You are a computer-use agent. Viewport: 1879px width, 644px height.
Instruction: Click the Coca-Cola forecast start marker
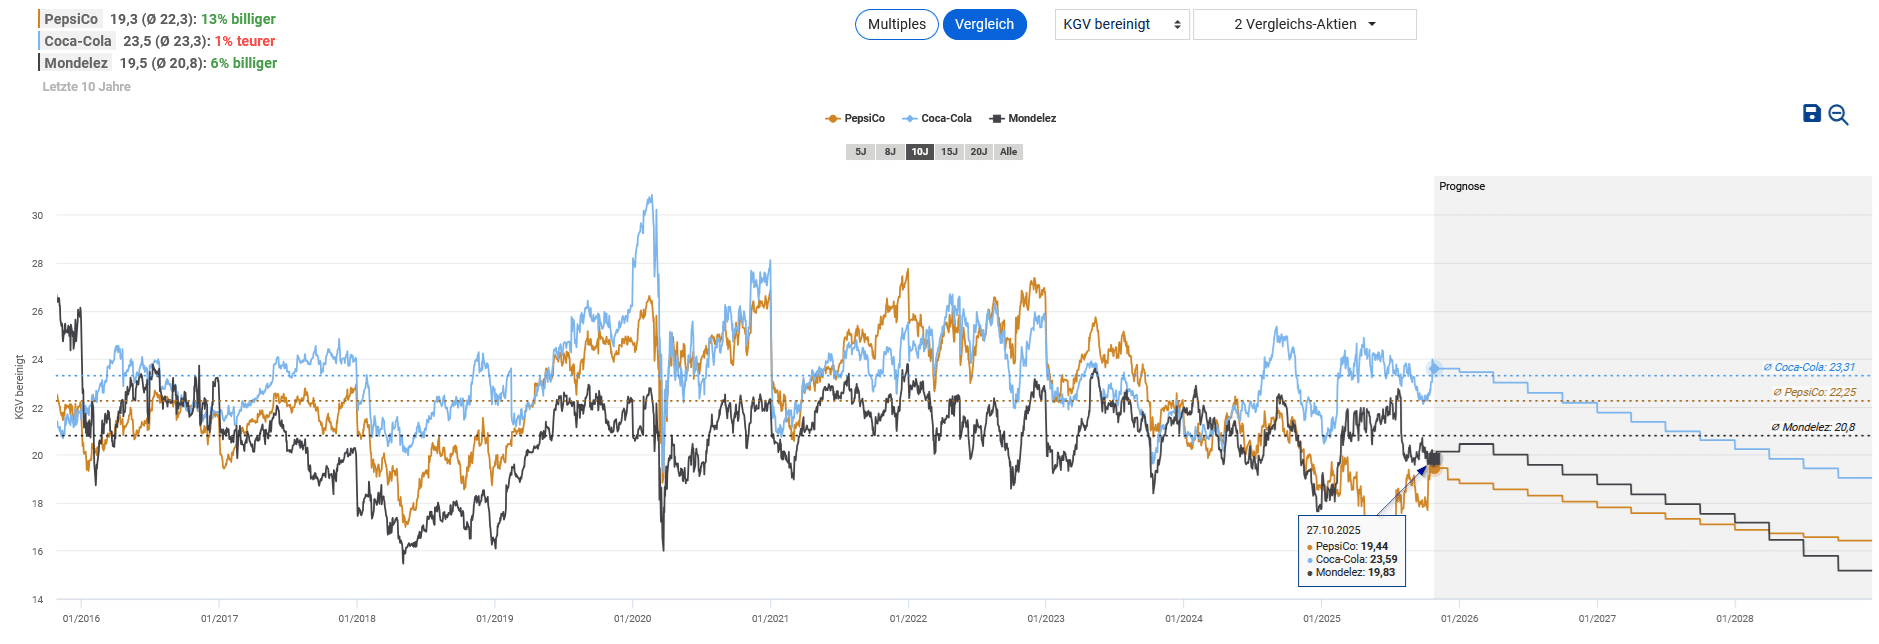click(x=1434, y=369)
